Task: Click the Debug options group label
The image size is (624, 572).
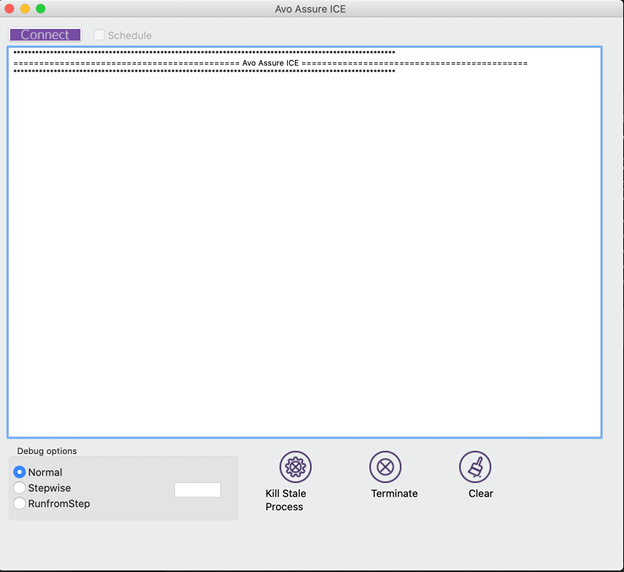Action: point(47,451)
